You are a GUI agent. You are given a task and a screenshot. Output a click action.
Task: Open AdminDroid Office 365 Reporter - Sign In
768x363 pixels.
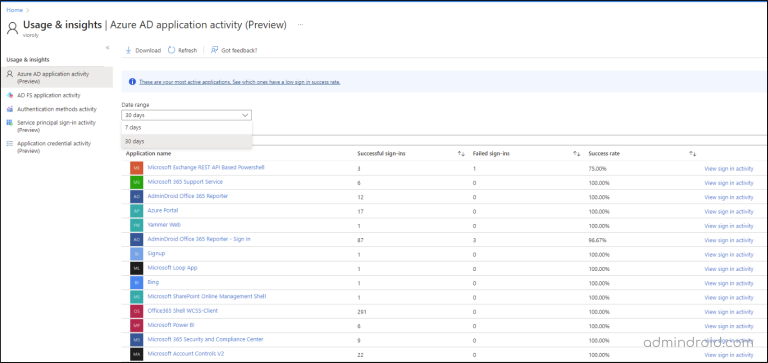coord(199,239)
